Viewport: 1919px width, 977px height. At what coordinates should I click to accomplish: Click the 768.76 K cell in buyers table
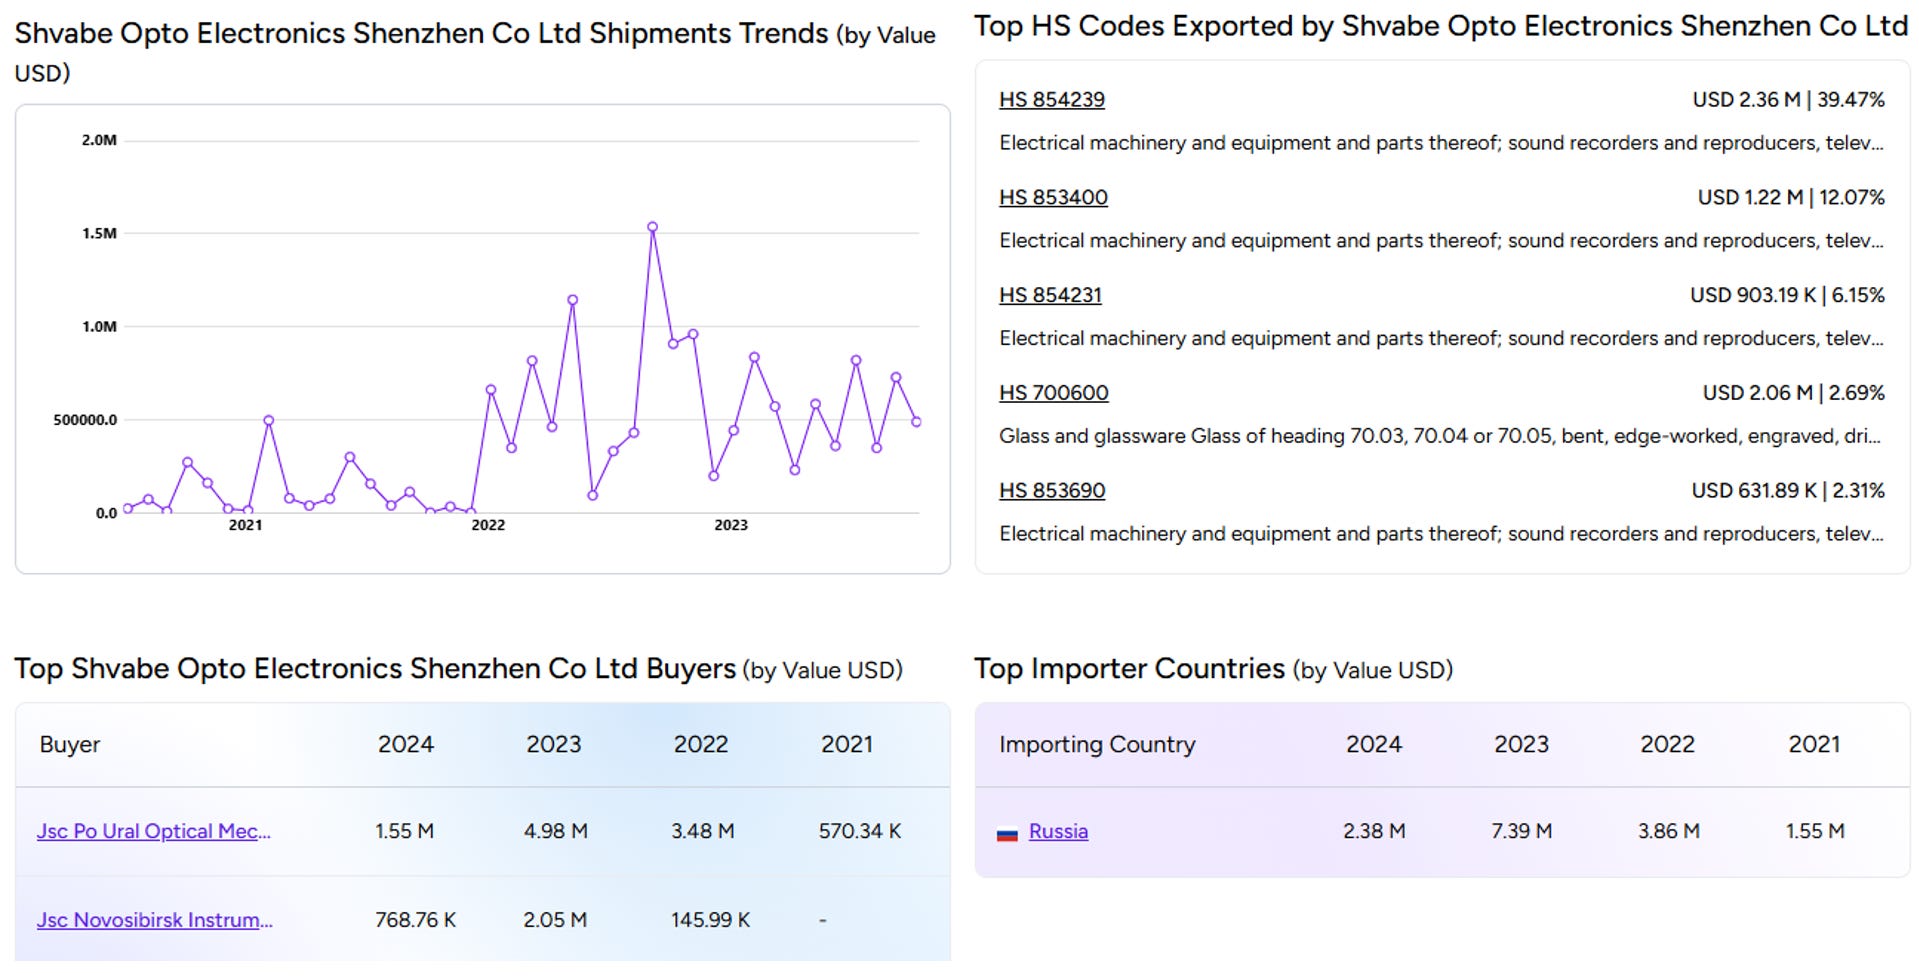415,920
